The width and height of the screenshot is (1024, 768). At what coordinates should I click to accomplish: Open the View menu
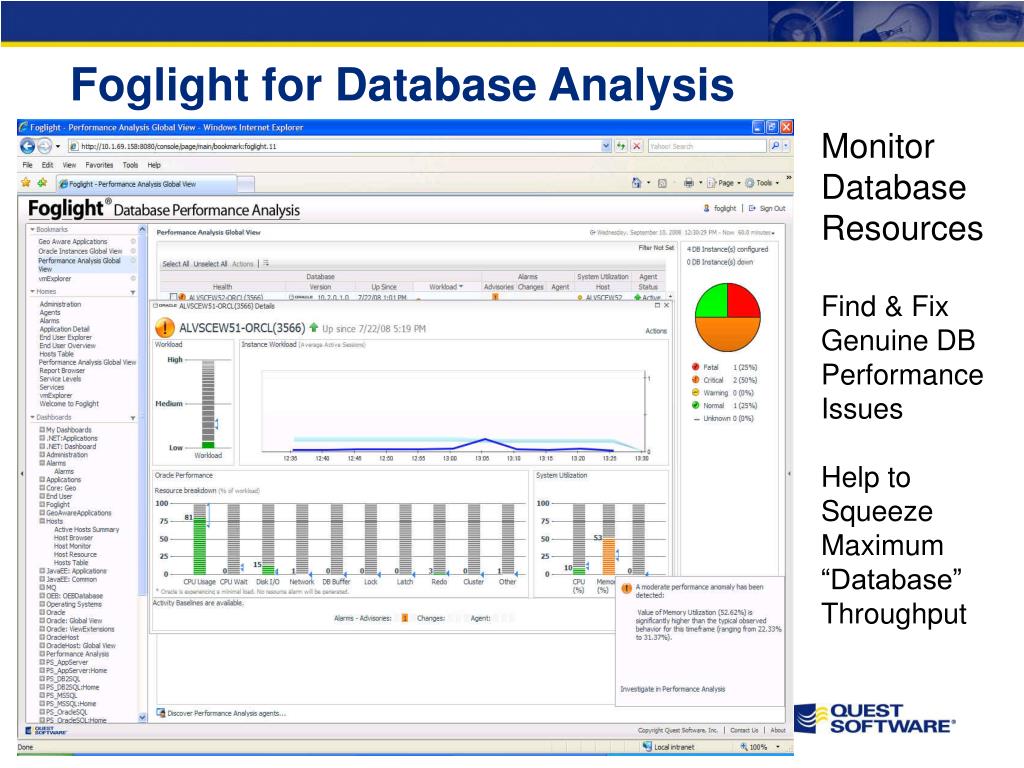point(69,165)
